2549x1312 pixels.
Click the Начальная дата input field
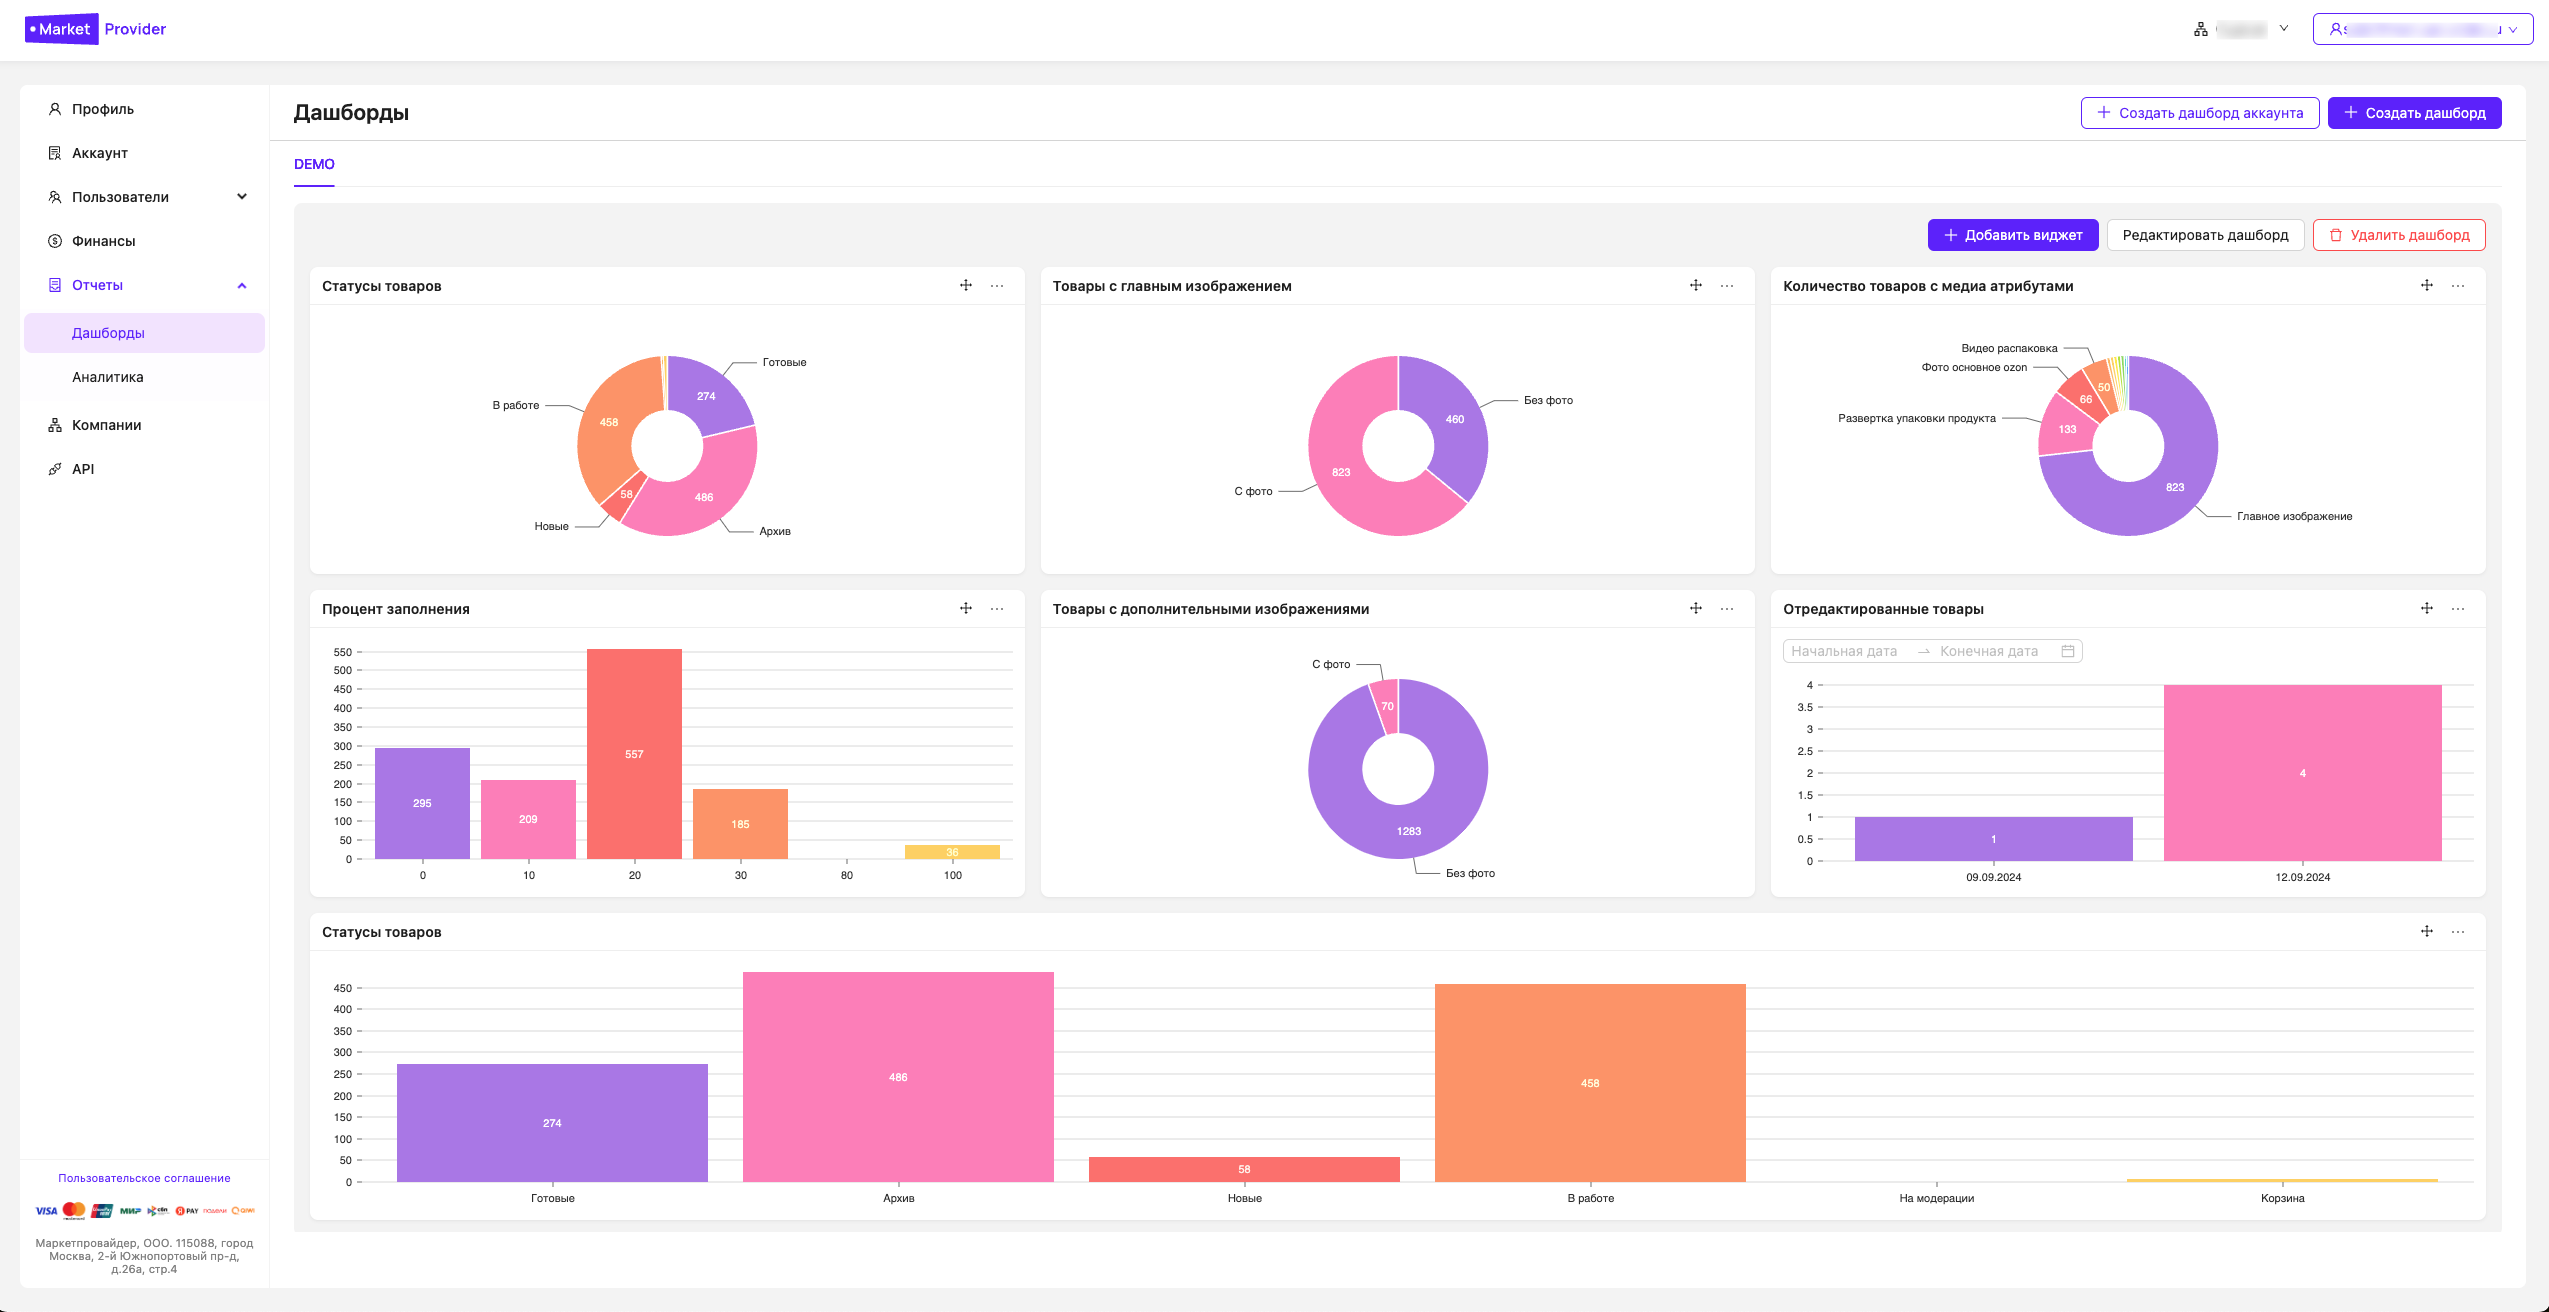(x=1844, y=652)
